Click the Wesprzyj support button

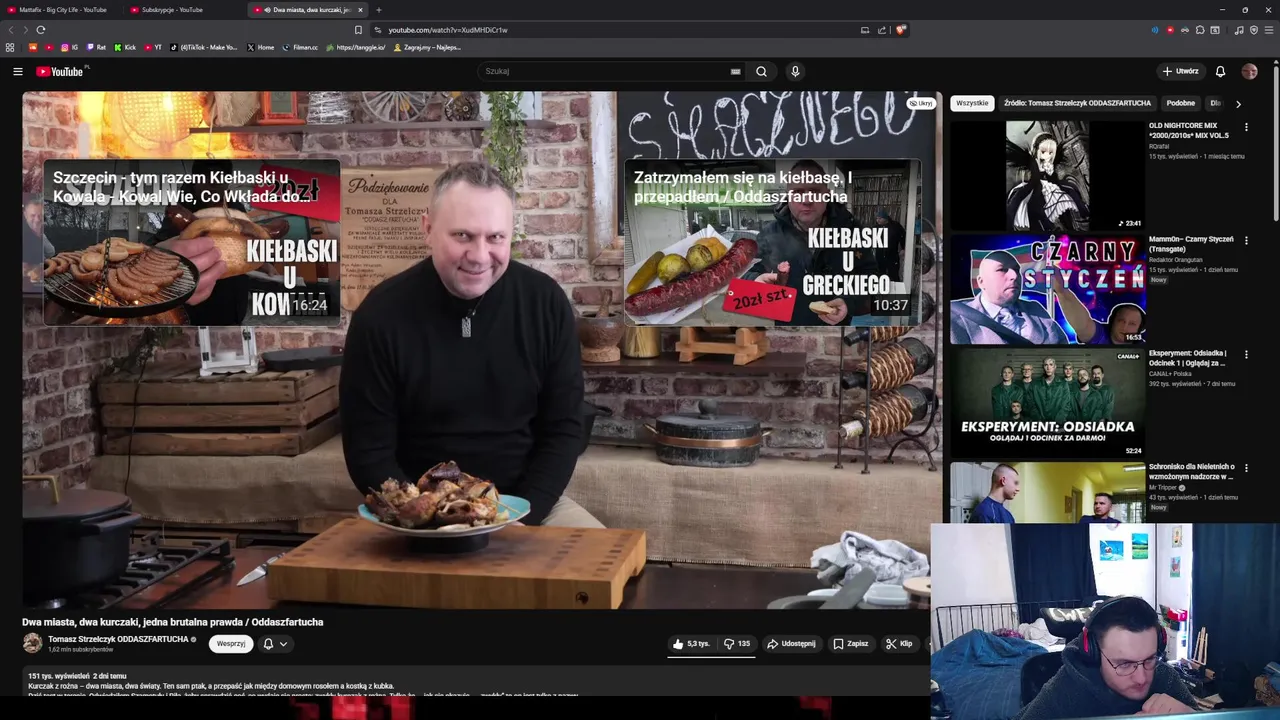pos(231,644)
